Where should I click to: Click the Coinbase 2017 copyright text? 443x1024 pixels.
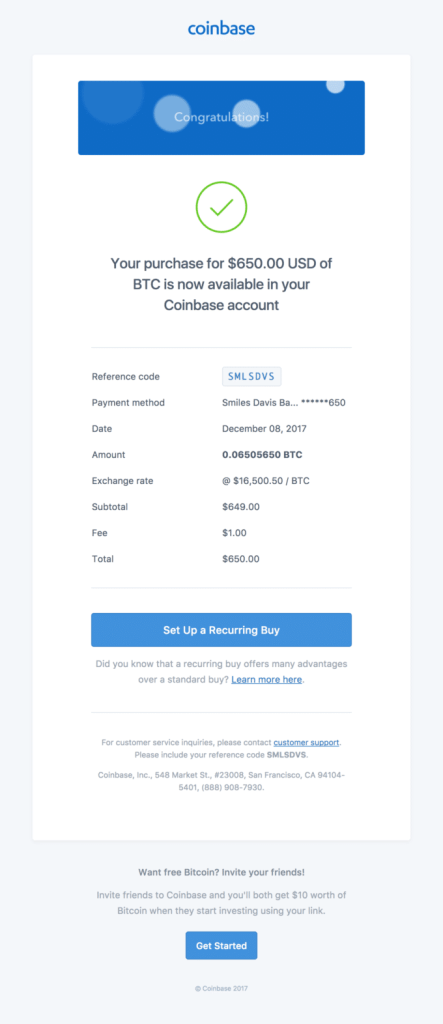coord(222,989)
